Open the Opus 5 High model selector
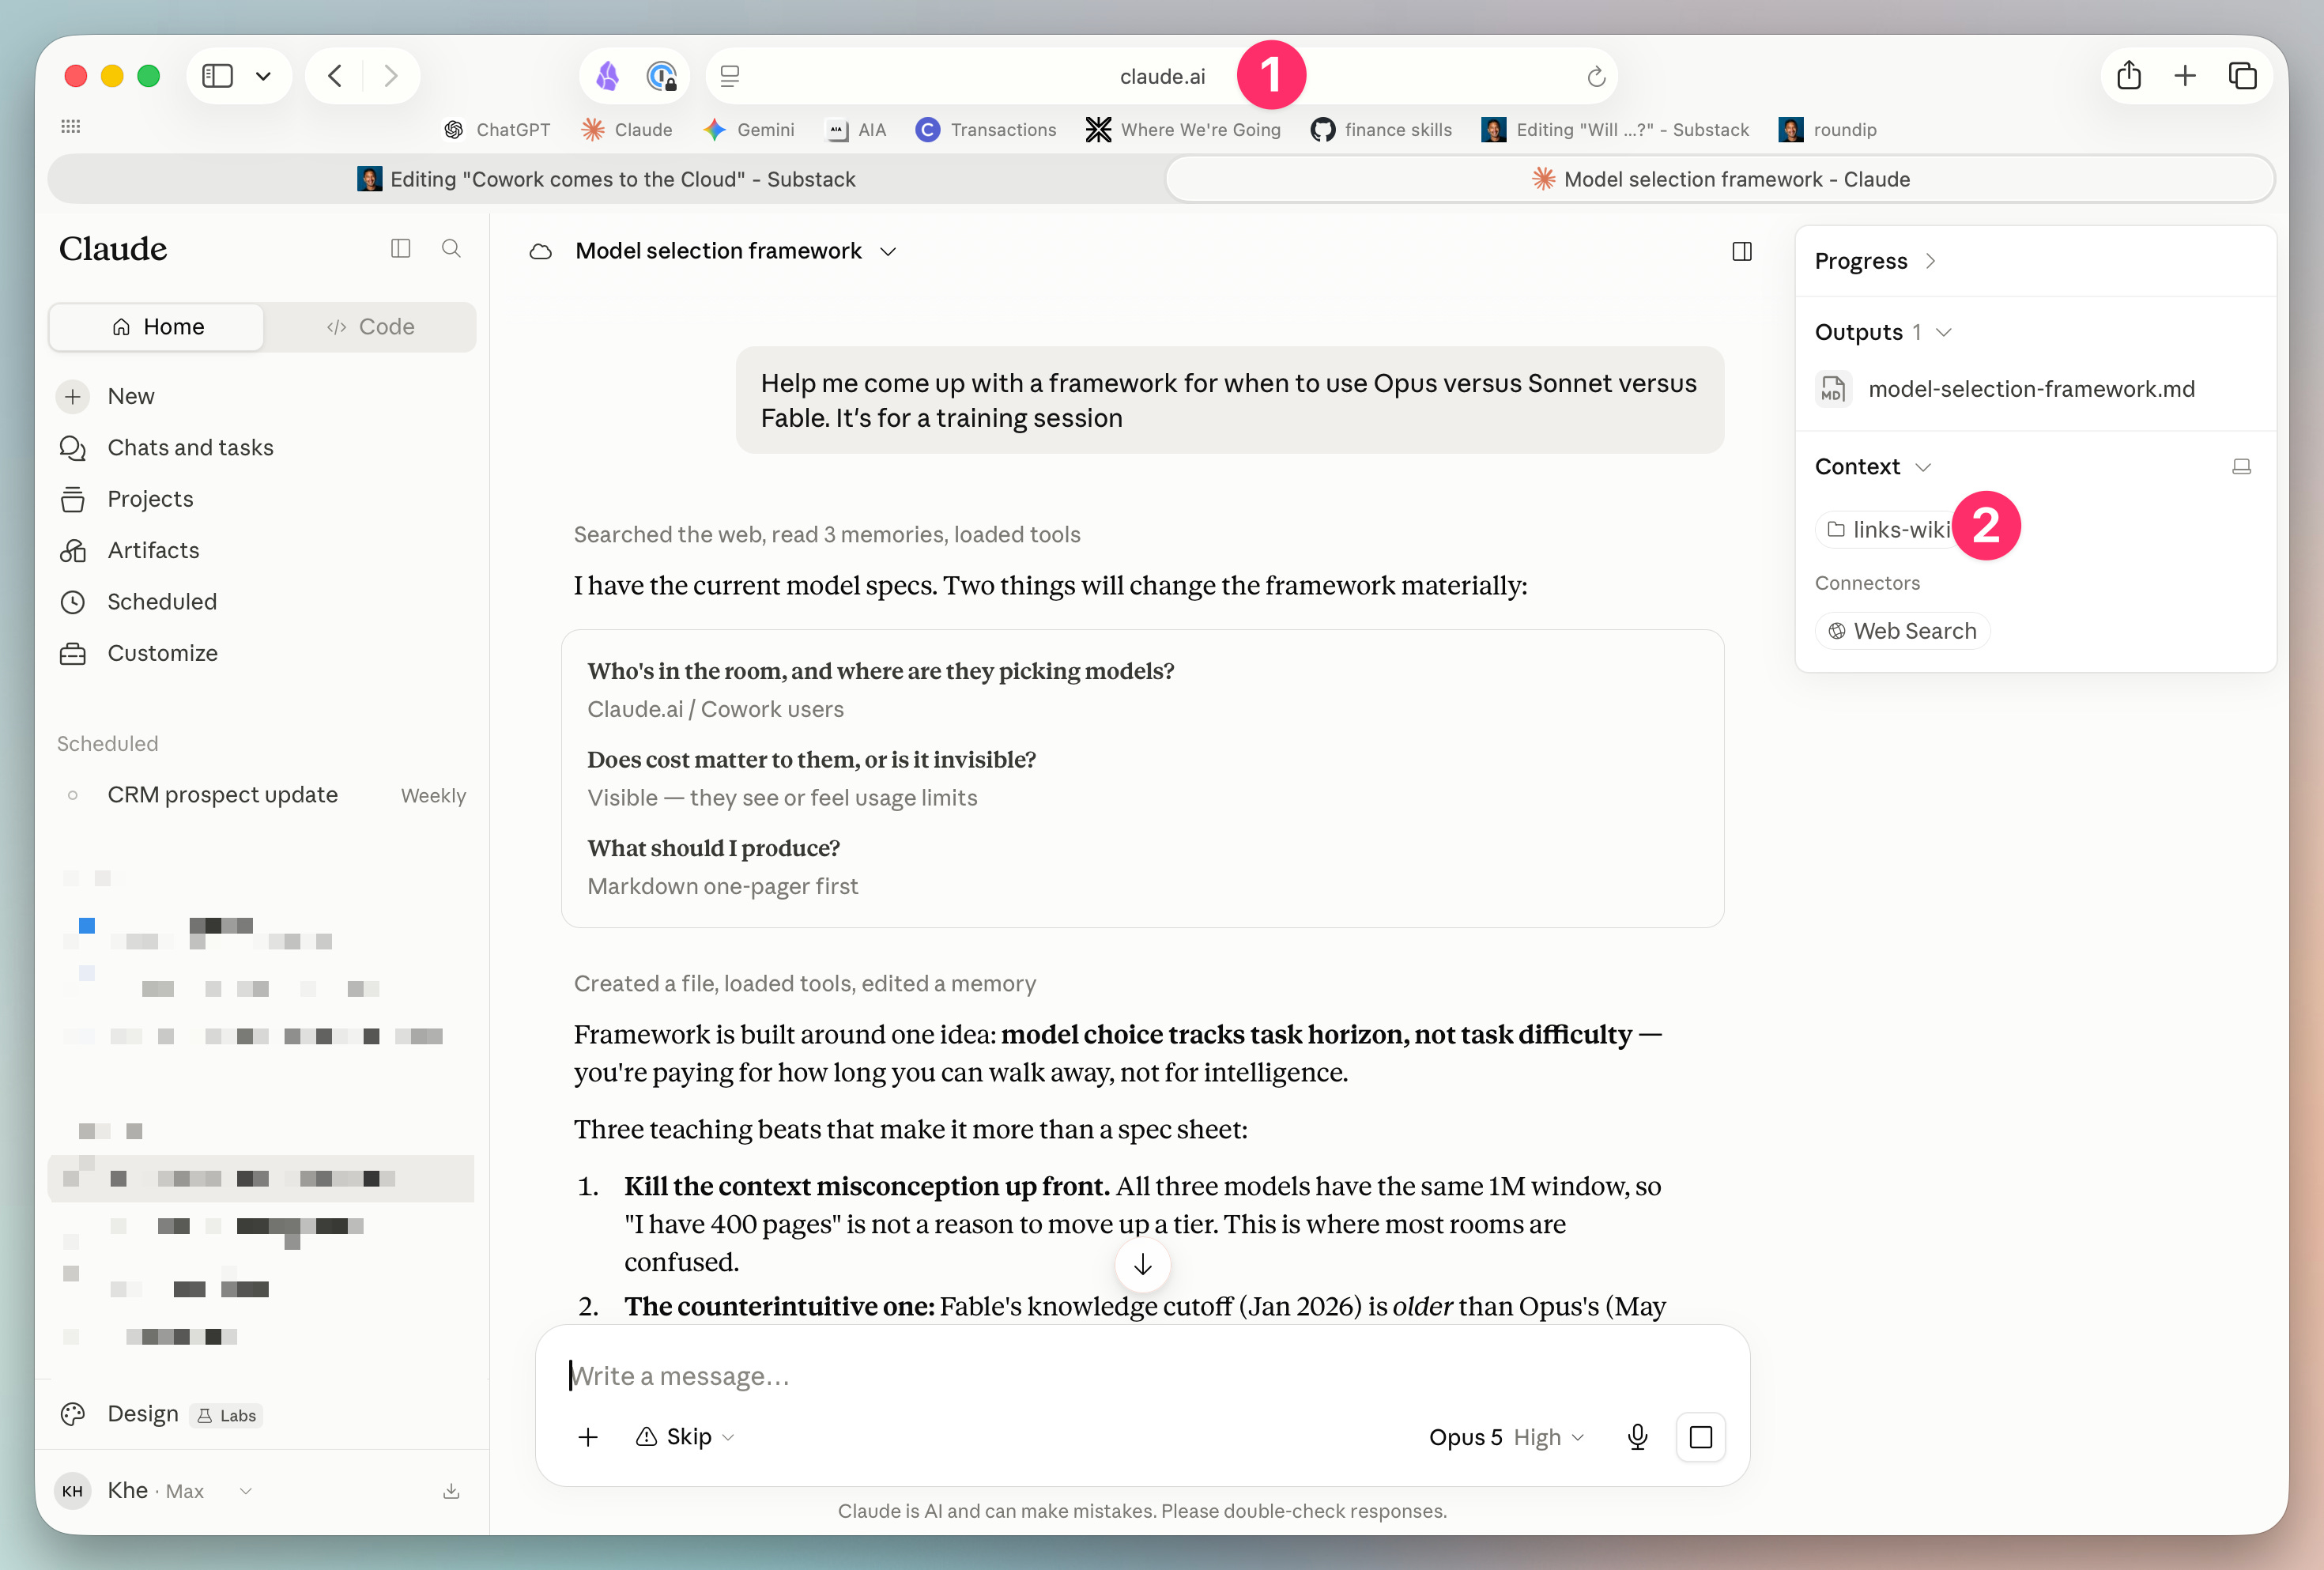The image size is (2324, 1570). point(1506,1437)
